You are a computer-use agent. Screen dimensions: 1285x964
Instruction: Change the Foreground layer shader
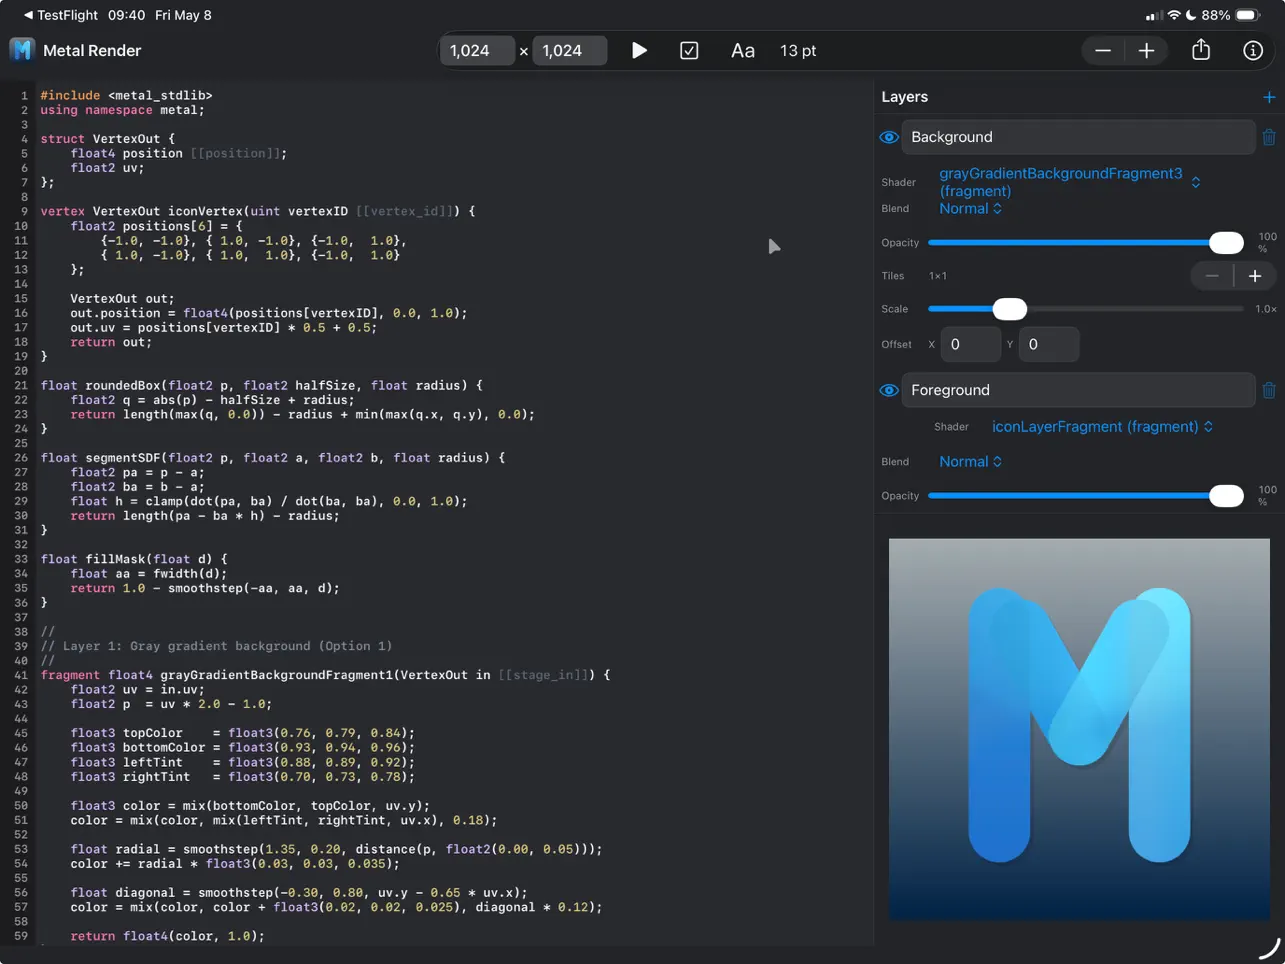tap(1102, 426)
